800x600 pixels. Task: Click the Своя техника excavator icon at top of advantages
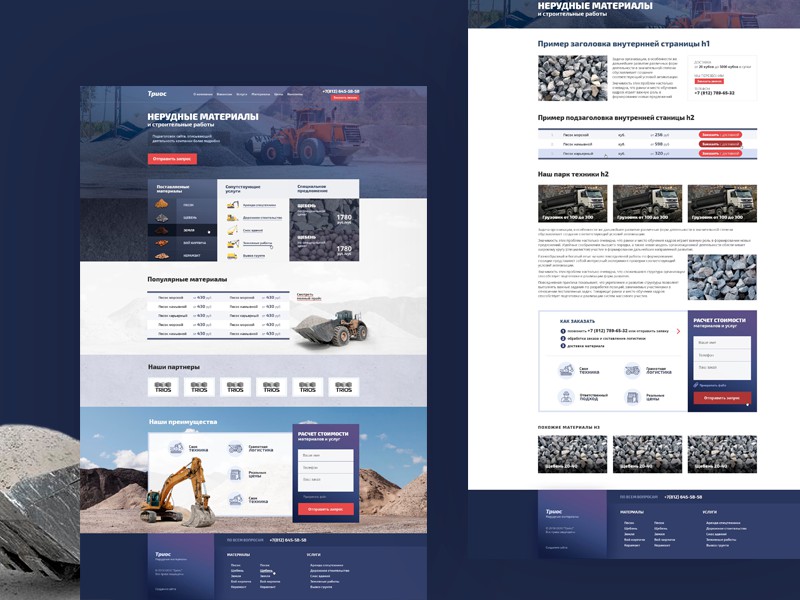click(176, 448)
